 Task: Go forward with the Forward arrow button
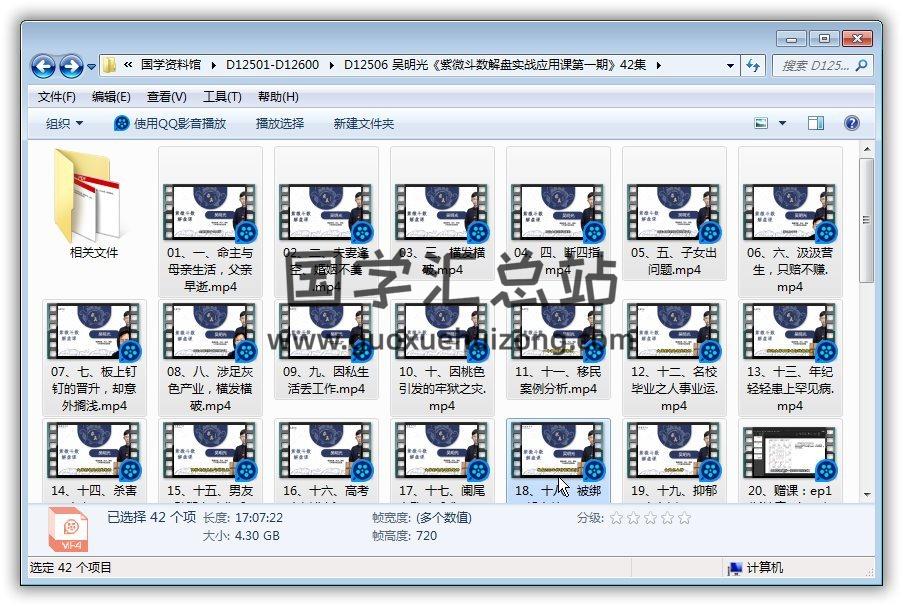[x=71, y=66]
